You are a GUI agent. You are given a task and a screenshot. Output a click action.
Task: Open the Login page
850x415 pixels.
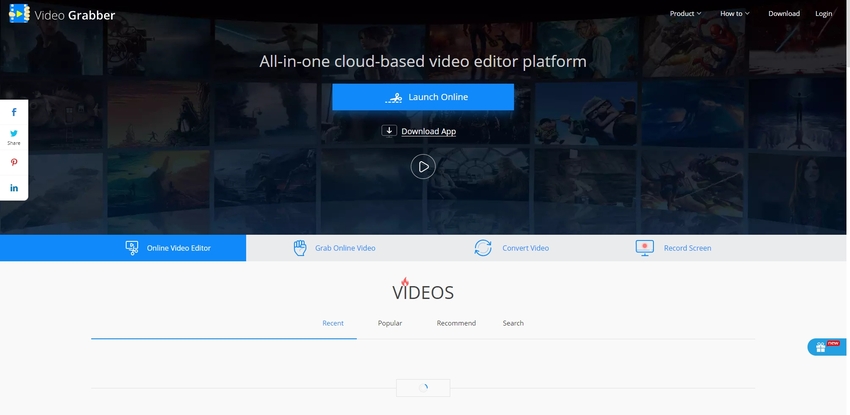823,14
